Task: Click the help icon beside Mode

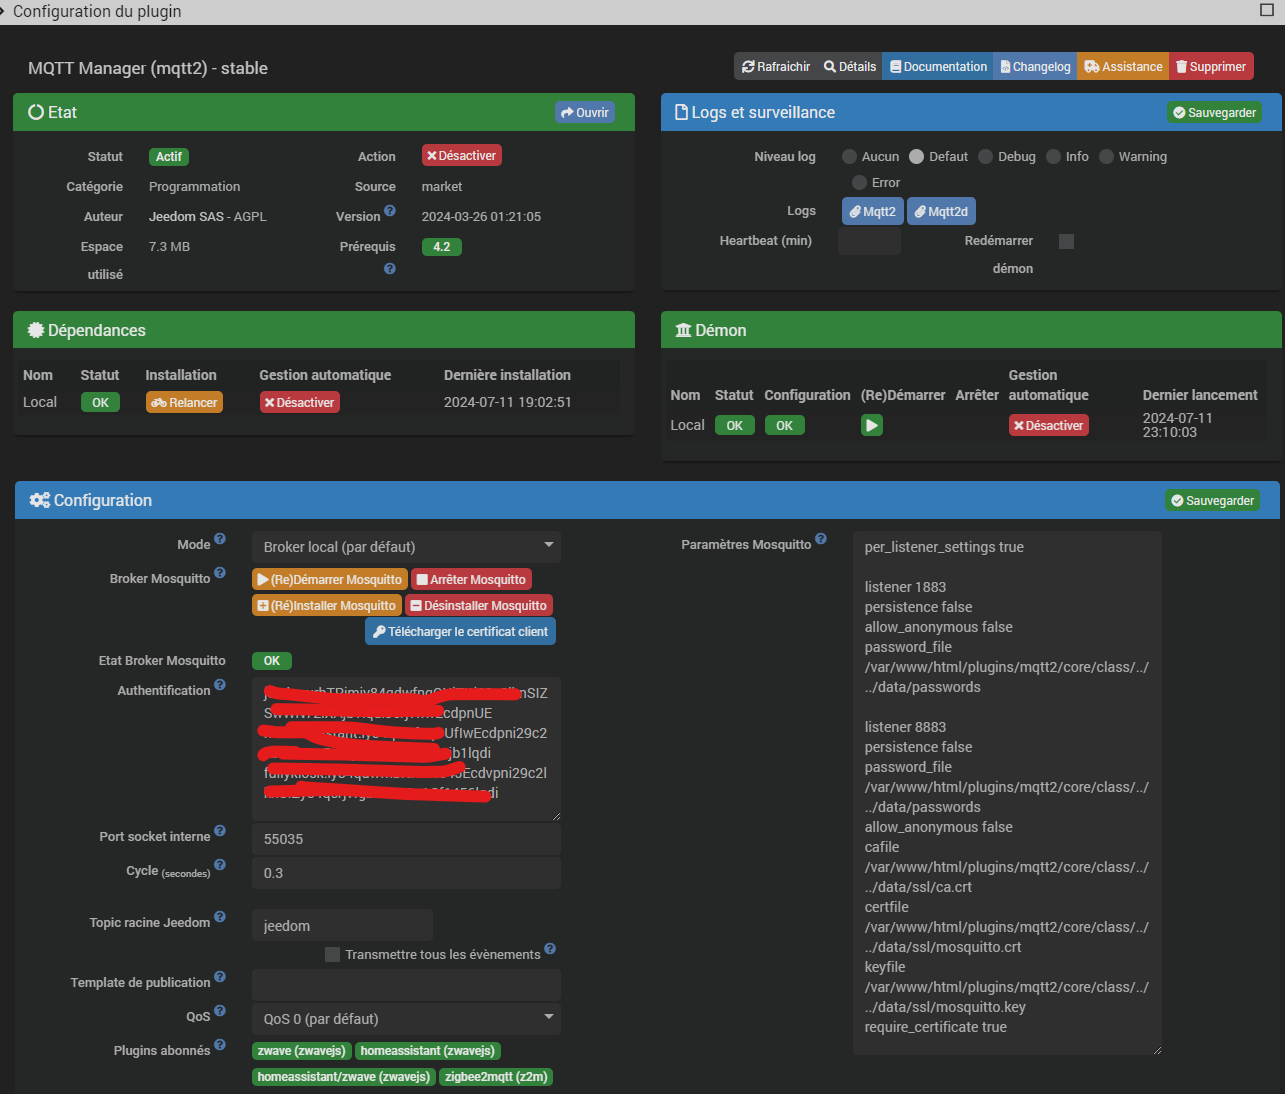Action: pyautogui.click(x=220, y=539)
